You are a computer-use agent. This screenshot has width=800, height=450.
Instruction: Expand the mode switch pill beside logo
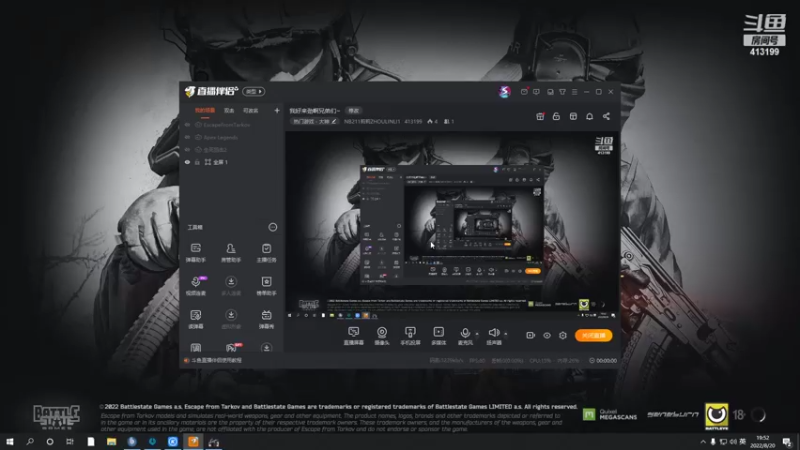[x=254, y=91]
